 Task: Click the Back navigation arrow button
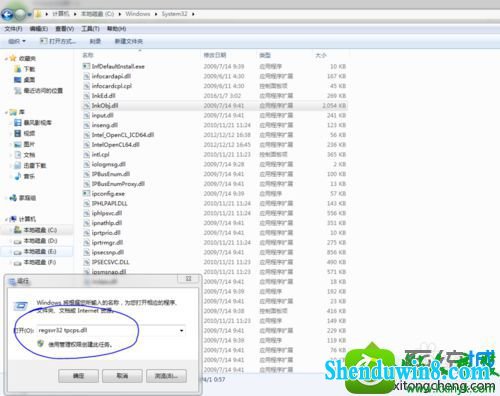click(7, 14)
